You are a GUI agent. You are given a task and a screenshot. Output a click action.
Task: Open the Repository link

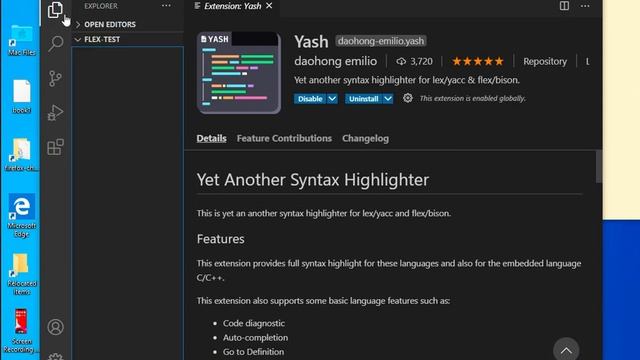tap(545, 62)
